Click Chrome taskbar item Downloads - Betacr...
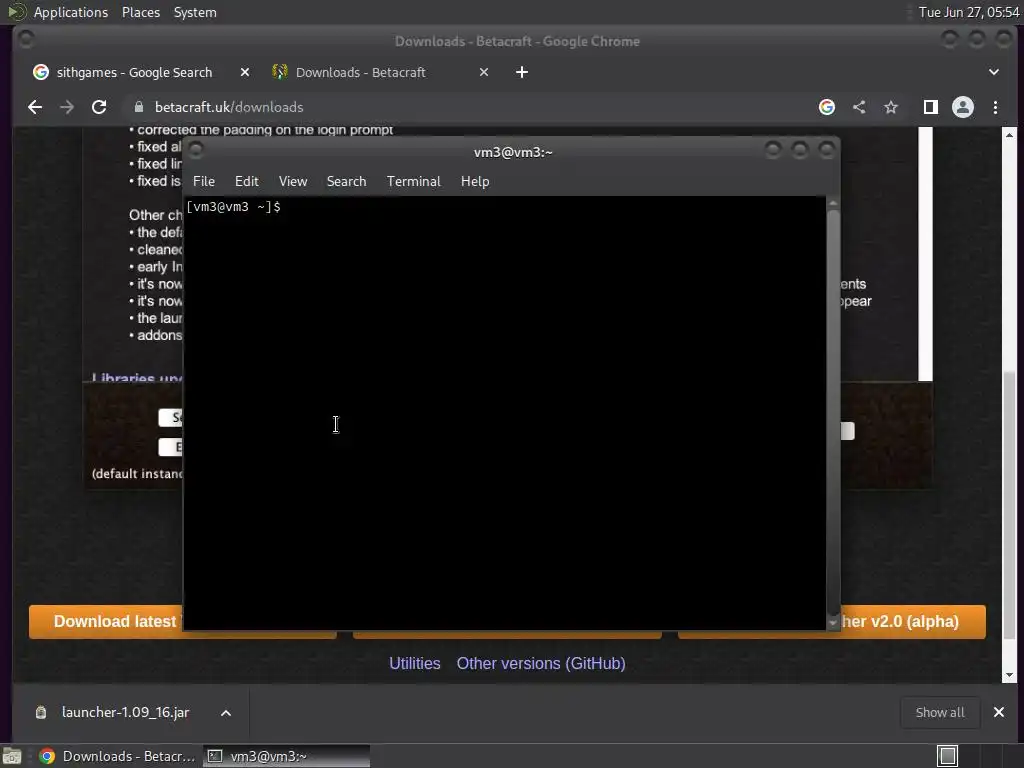1024x768 pixels. pyautogui.click(x=118, y=756)
